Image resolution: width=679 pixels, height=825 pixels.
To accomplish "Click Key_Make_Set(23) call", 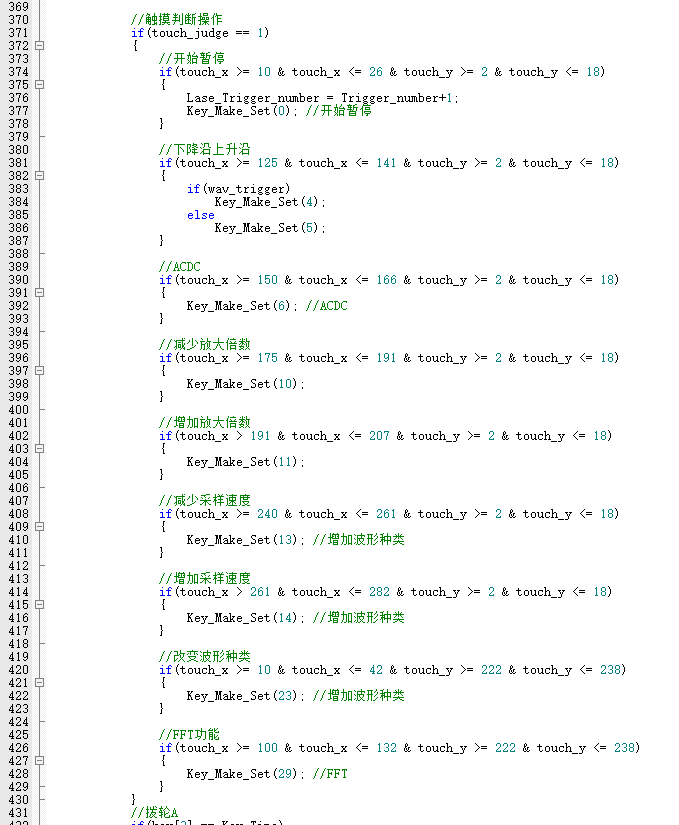I will point(246,696).
